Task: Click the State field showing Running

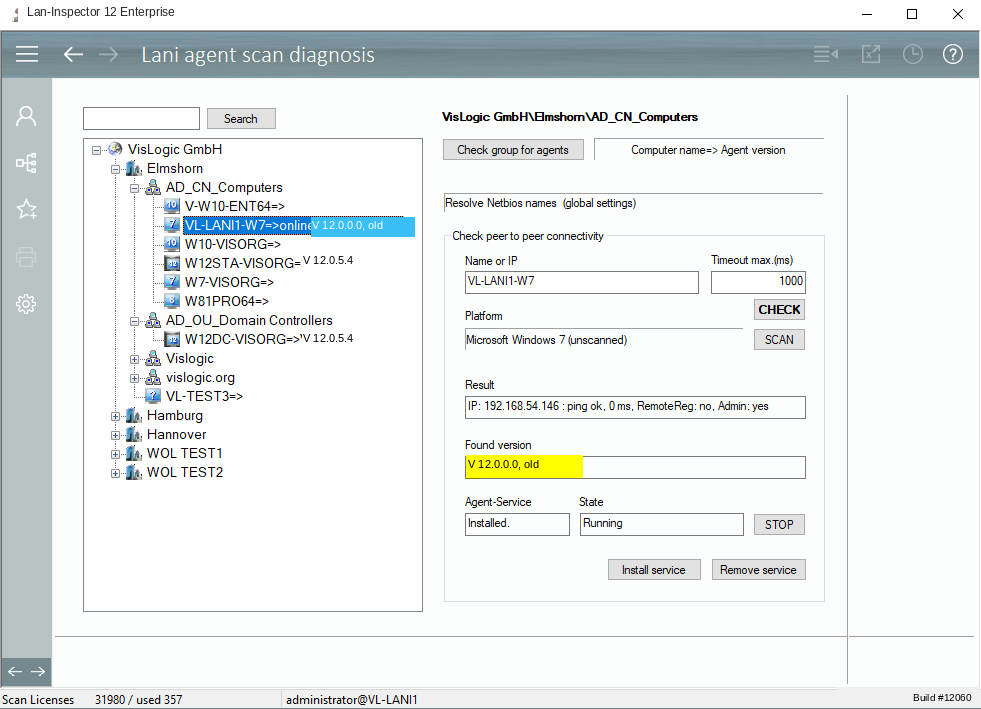Action: pyautogui.click(x=662, y=524)
